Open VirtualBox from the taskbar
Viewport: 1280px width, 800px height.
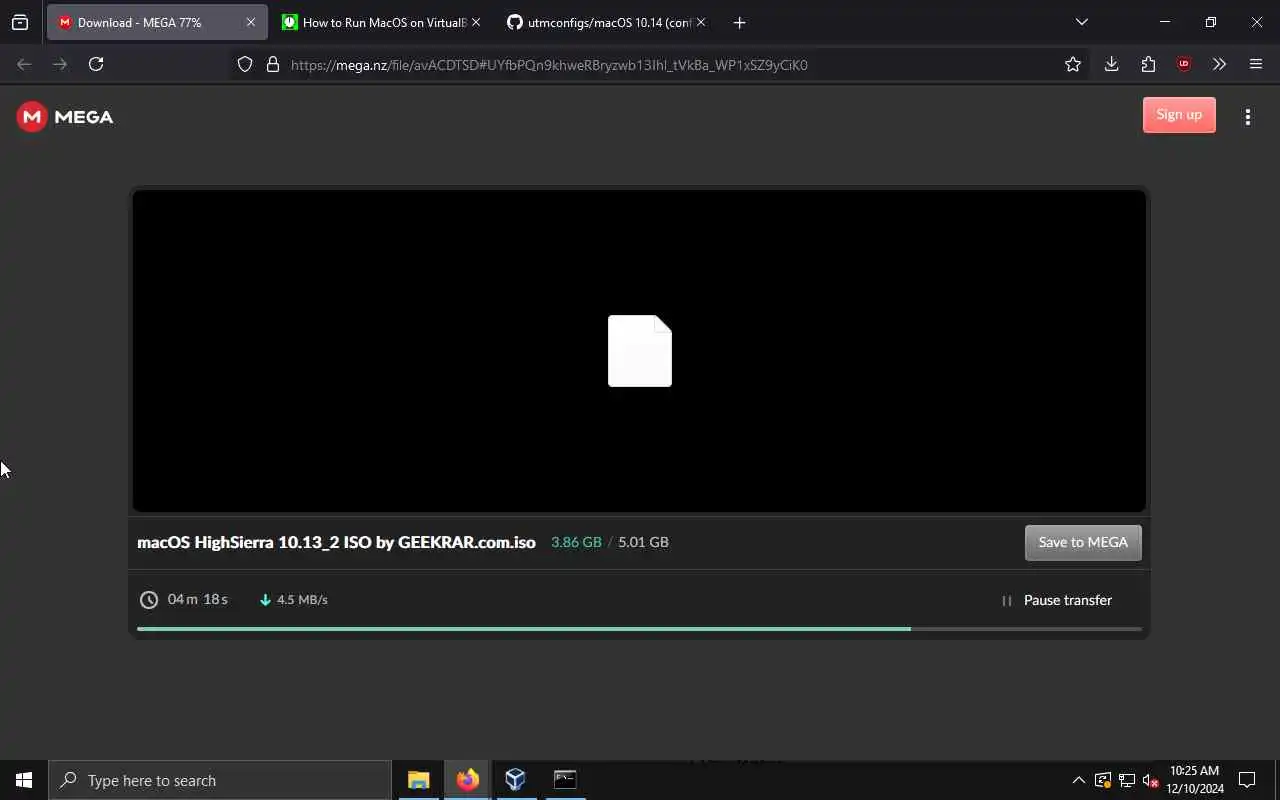(x=515, y=780)
